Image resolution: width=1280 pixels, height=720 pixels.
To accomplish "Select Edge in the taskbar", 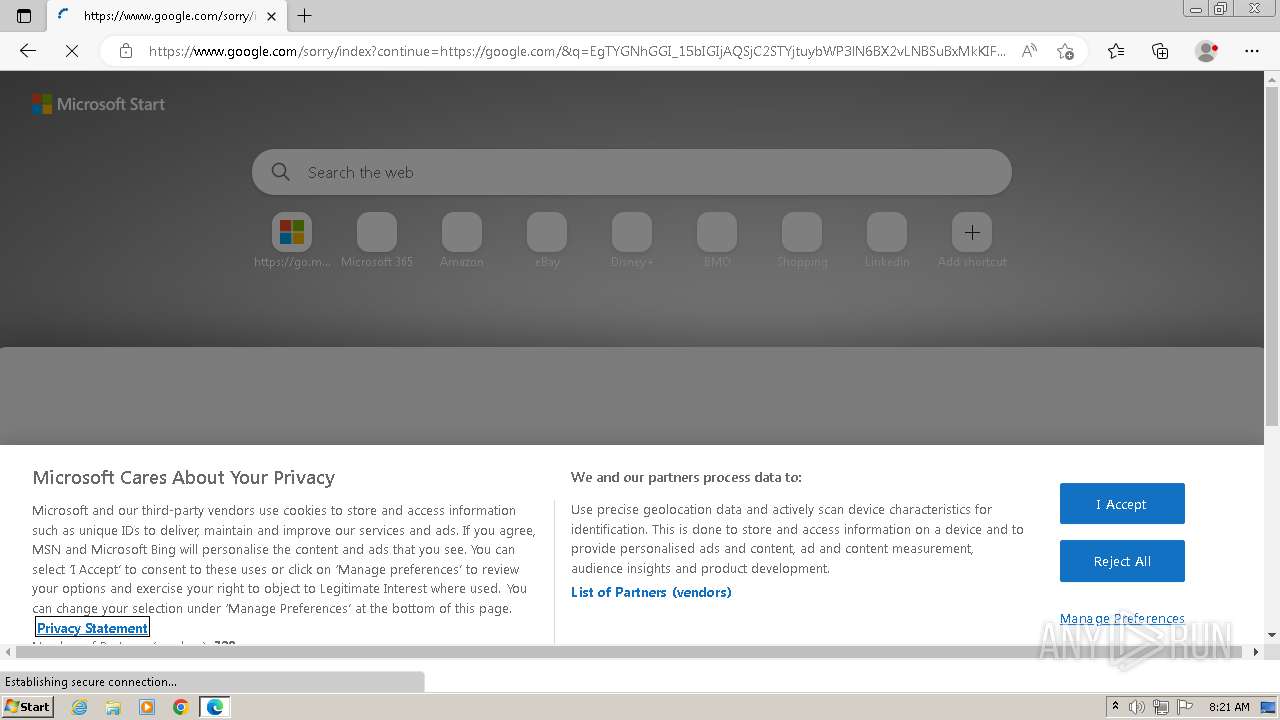I will coord(215,707).
